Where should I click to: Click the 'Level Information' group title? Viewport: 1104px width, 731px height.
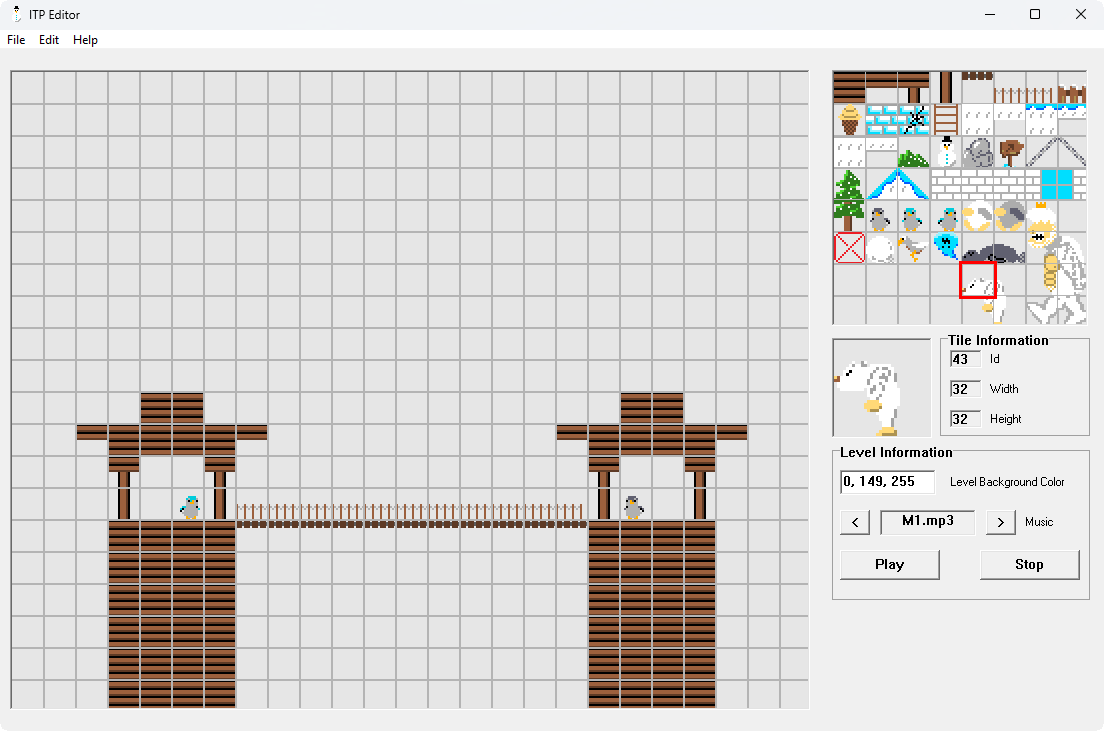click(x=896, y=453)
